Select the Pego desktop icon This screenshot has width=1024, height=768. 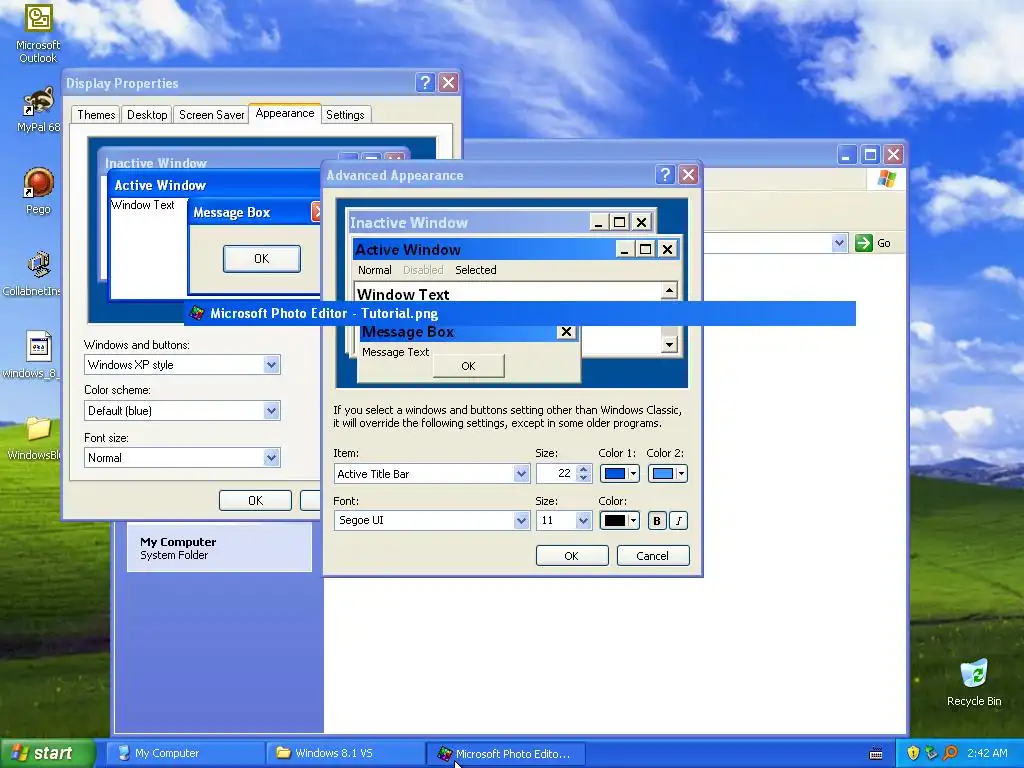click(38, 191)
